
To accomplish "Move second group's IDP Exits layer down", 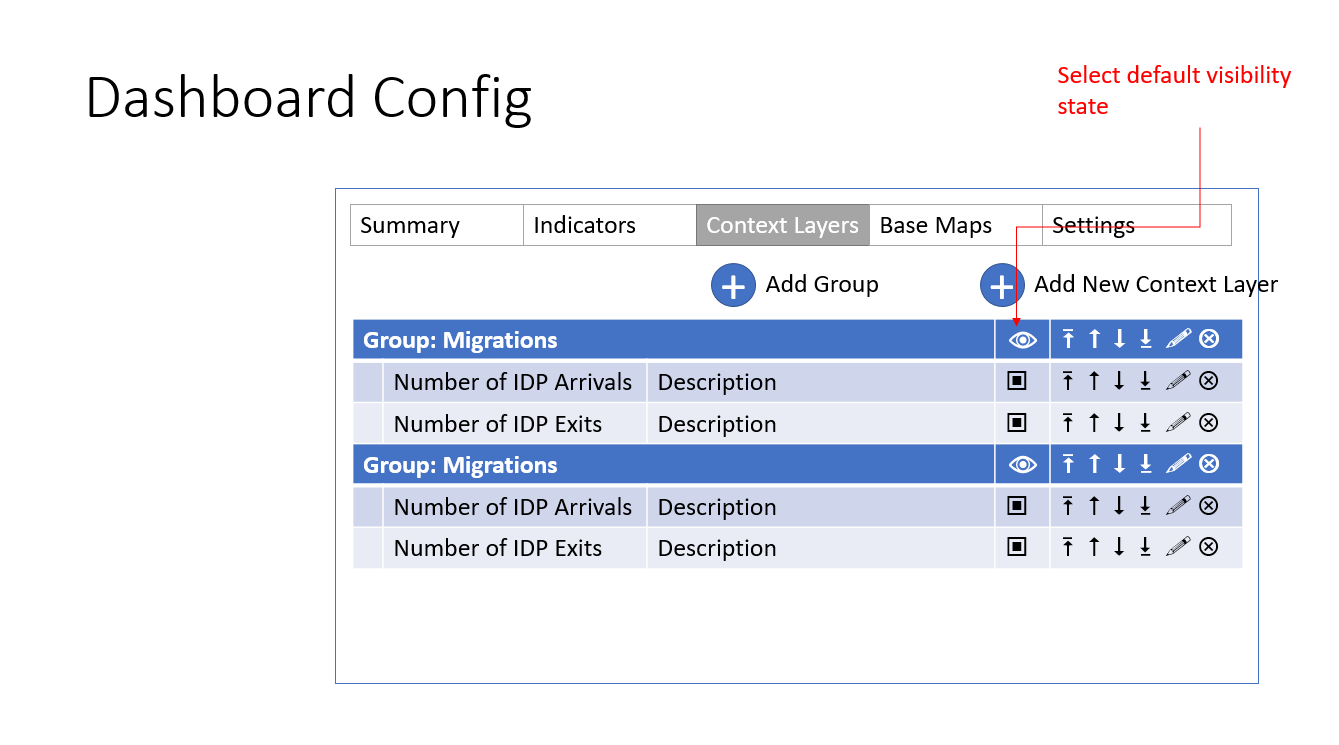I will tap(1119, 547).
